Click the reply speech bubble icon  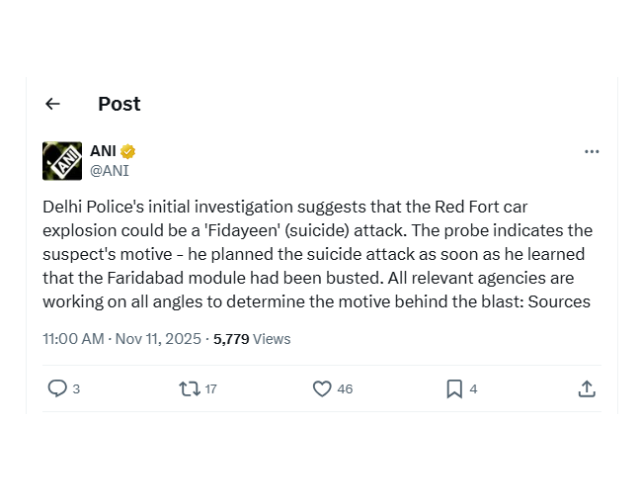point(57,389)
